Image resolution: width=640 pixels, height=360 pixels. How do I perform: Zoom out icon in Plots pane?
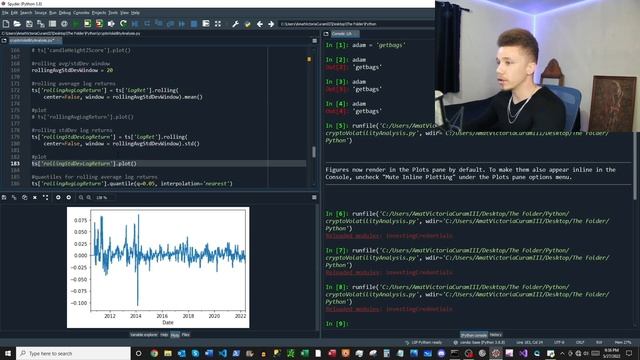point(81,198)
